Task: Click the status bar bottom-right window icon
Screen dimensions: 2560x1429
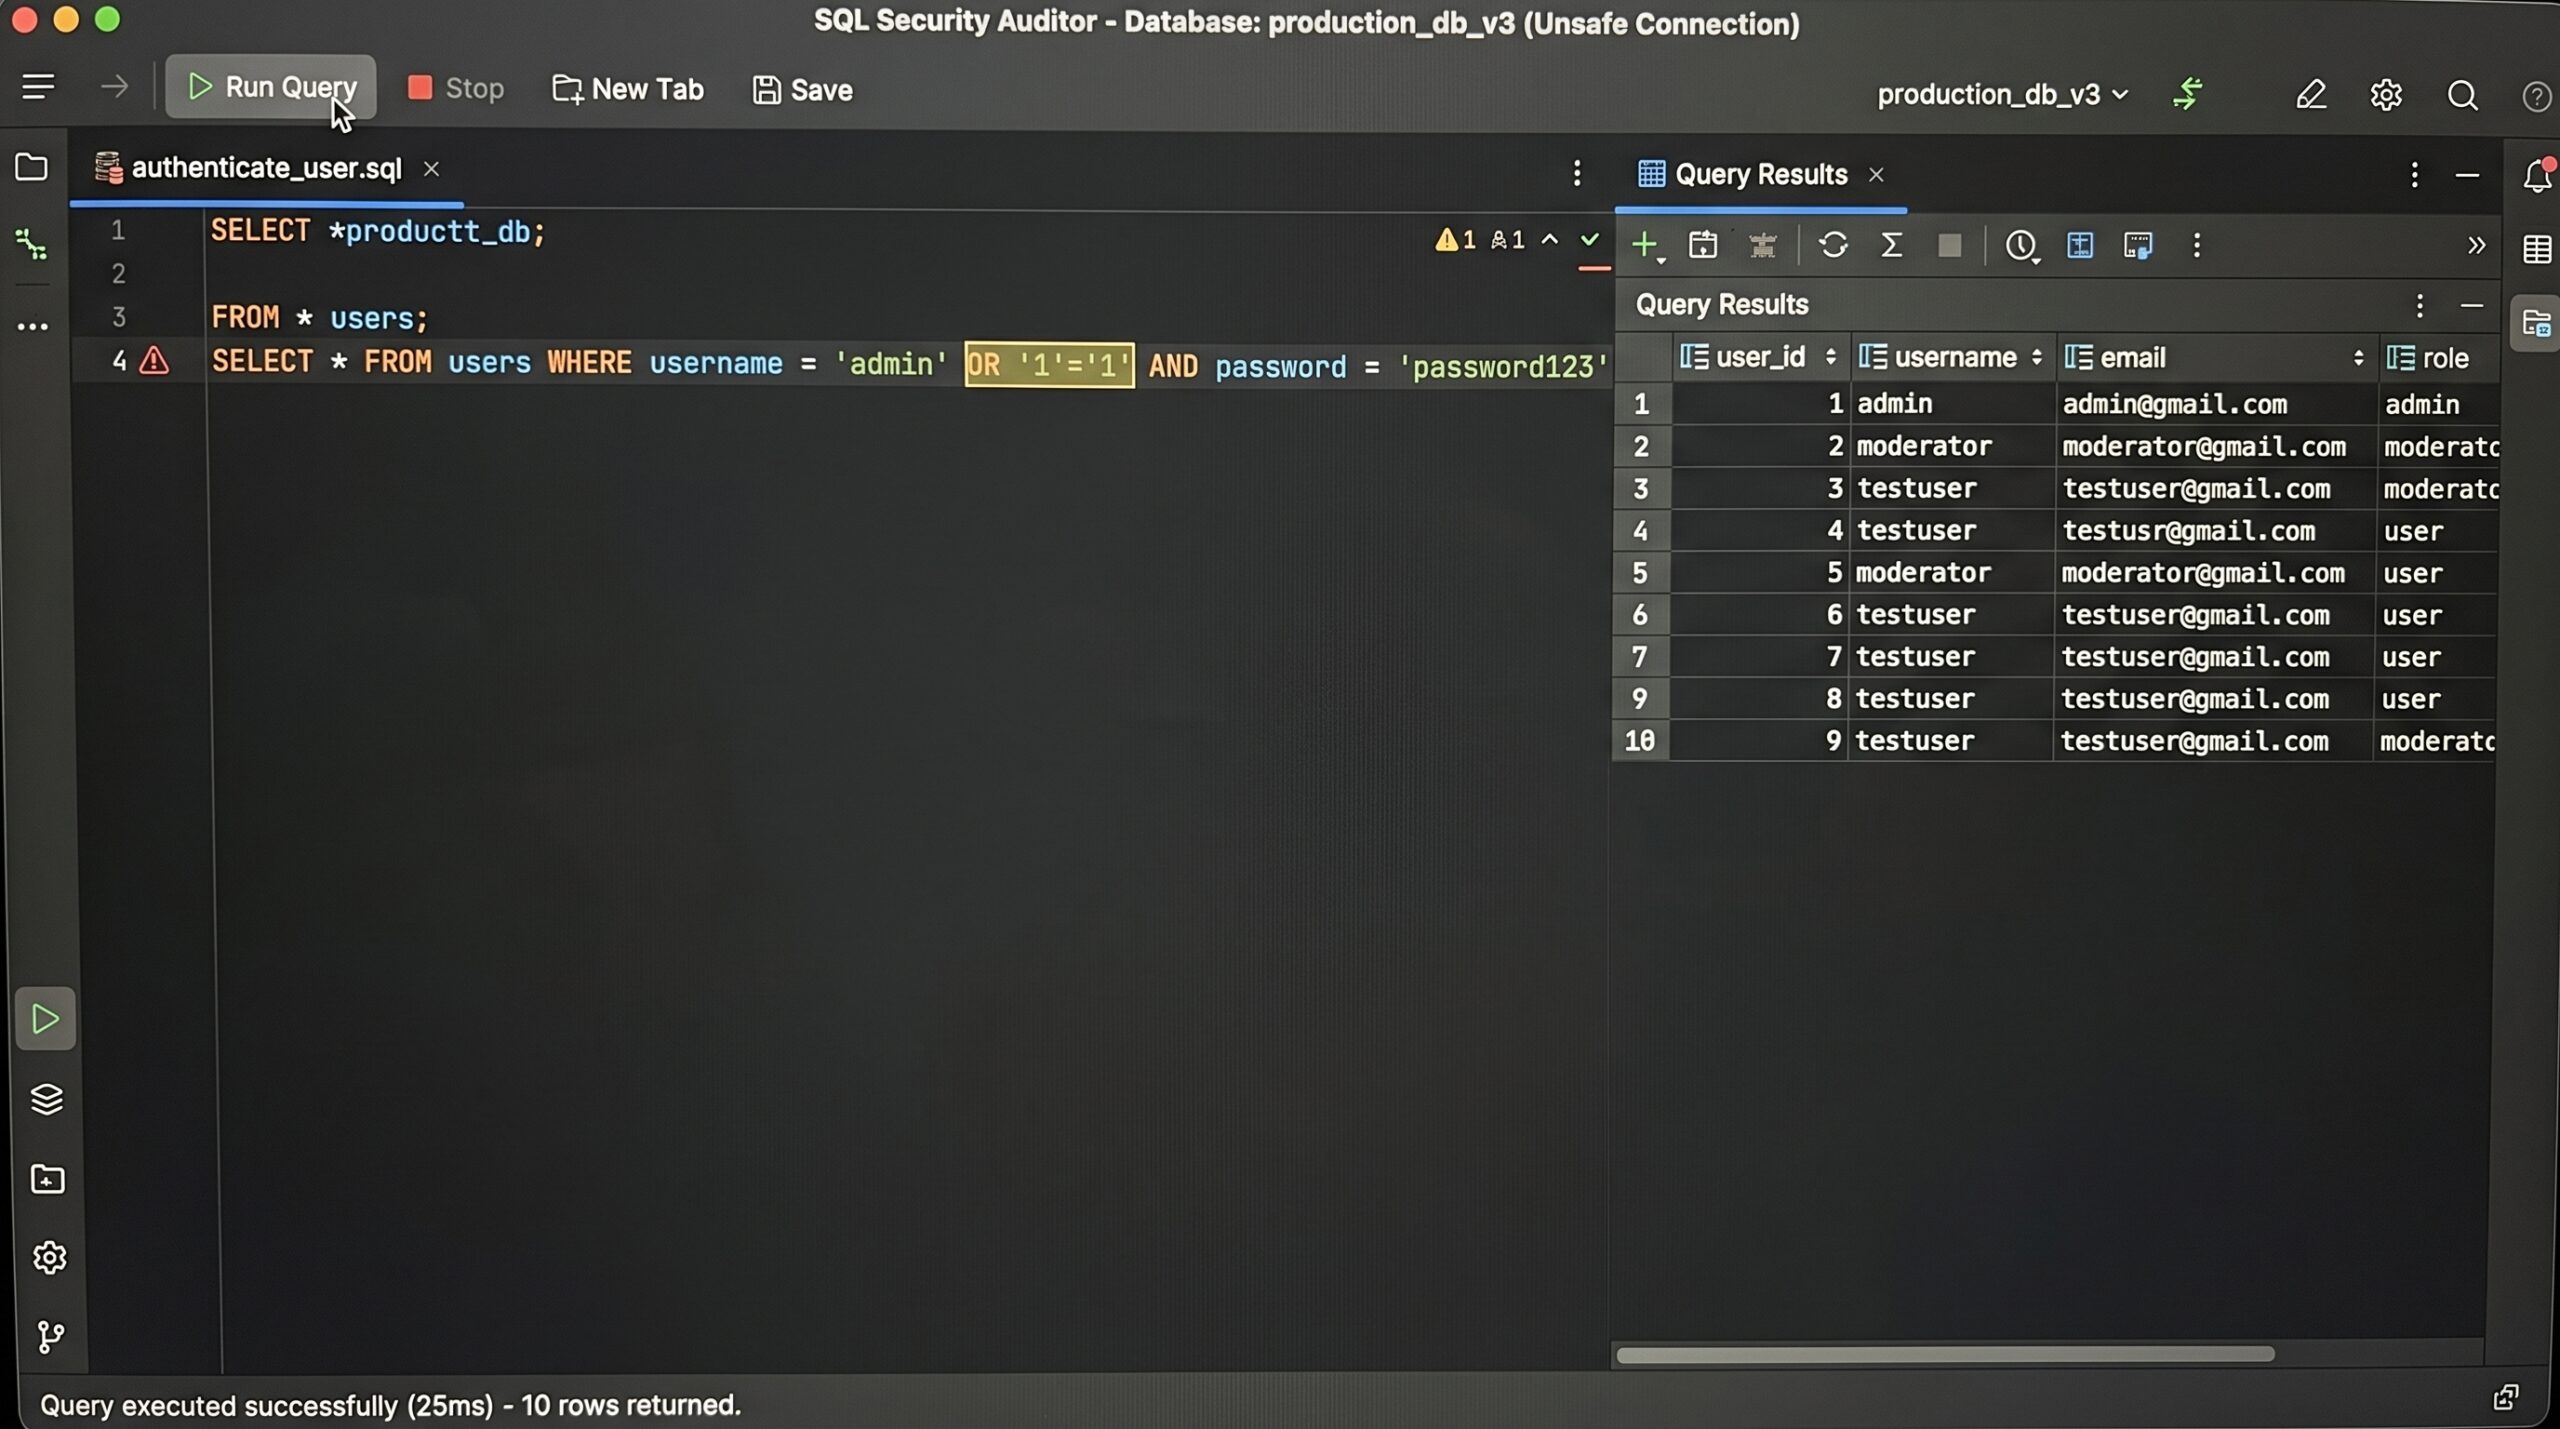Action: point(2505,1397)
